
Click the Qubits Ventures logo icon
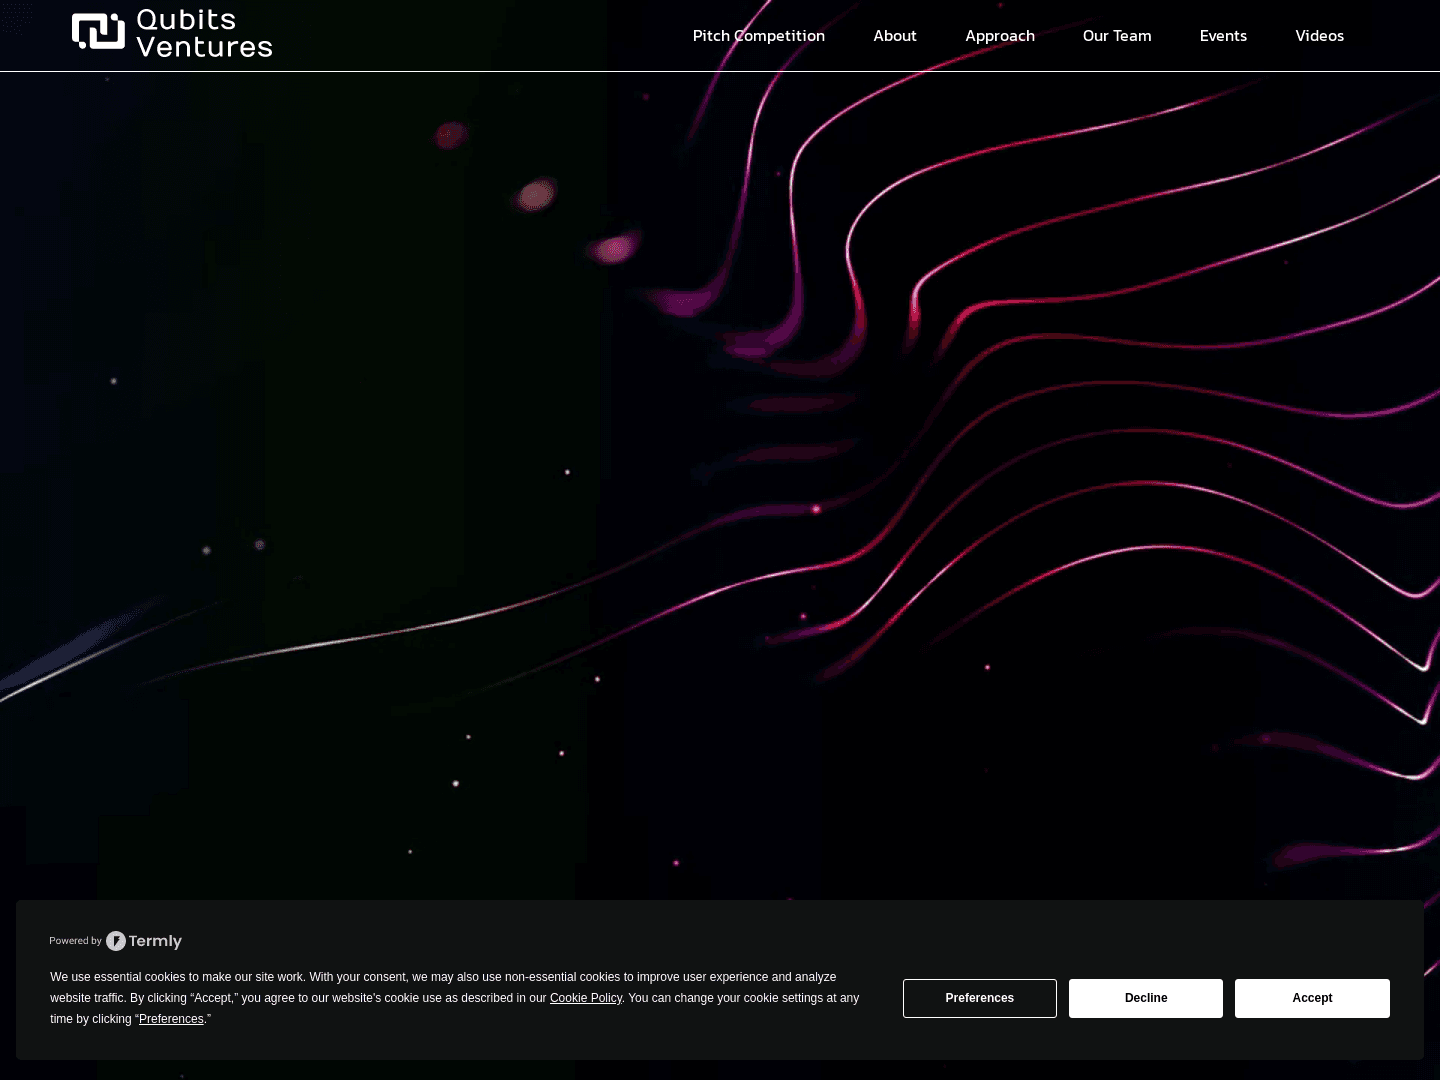click(97, 32)
